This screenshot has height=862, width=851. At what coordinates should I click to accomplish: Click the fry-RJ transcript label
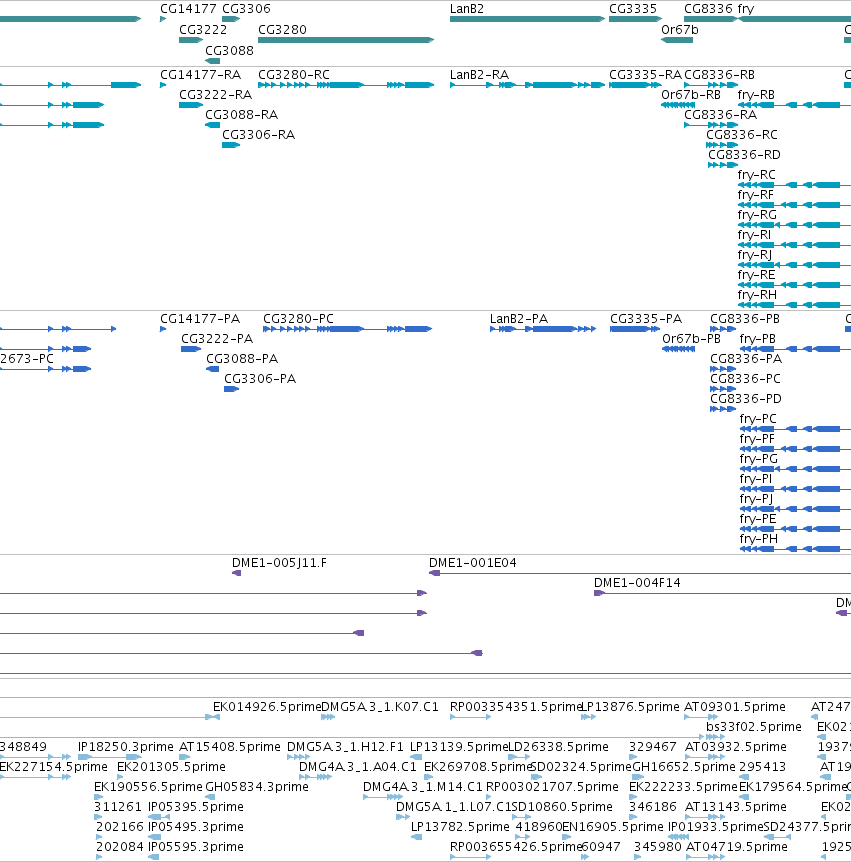[x=755, y=255]
